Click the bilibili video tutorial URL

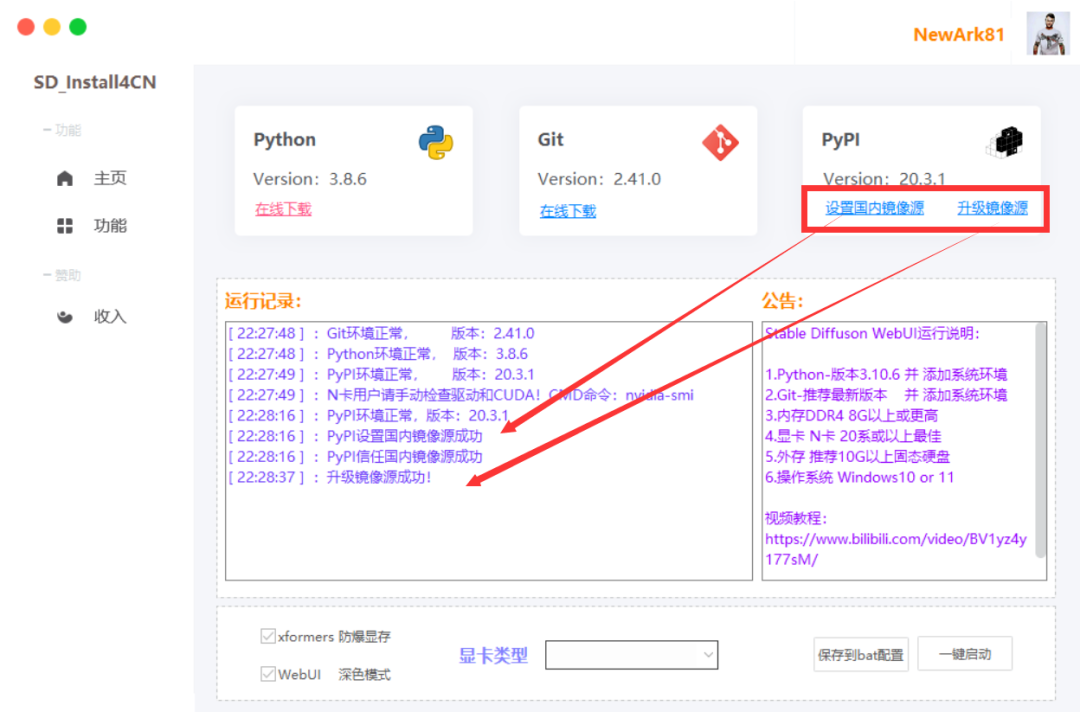click(895, 549)
